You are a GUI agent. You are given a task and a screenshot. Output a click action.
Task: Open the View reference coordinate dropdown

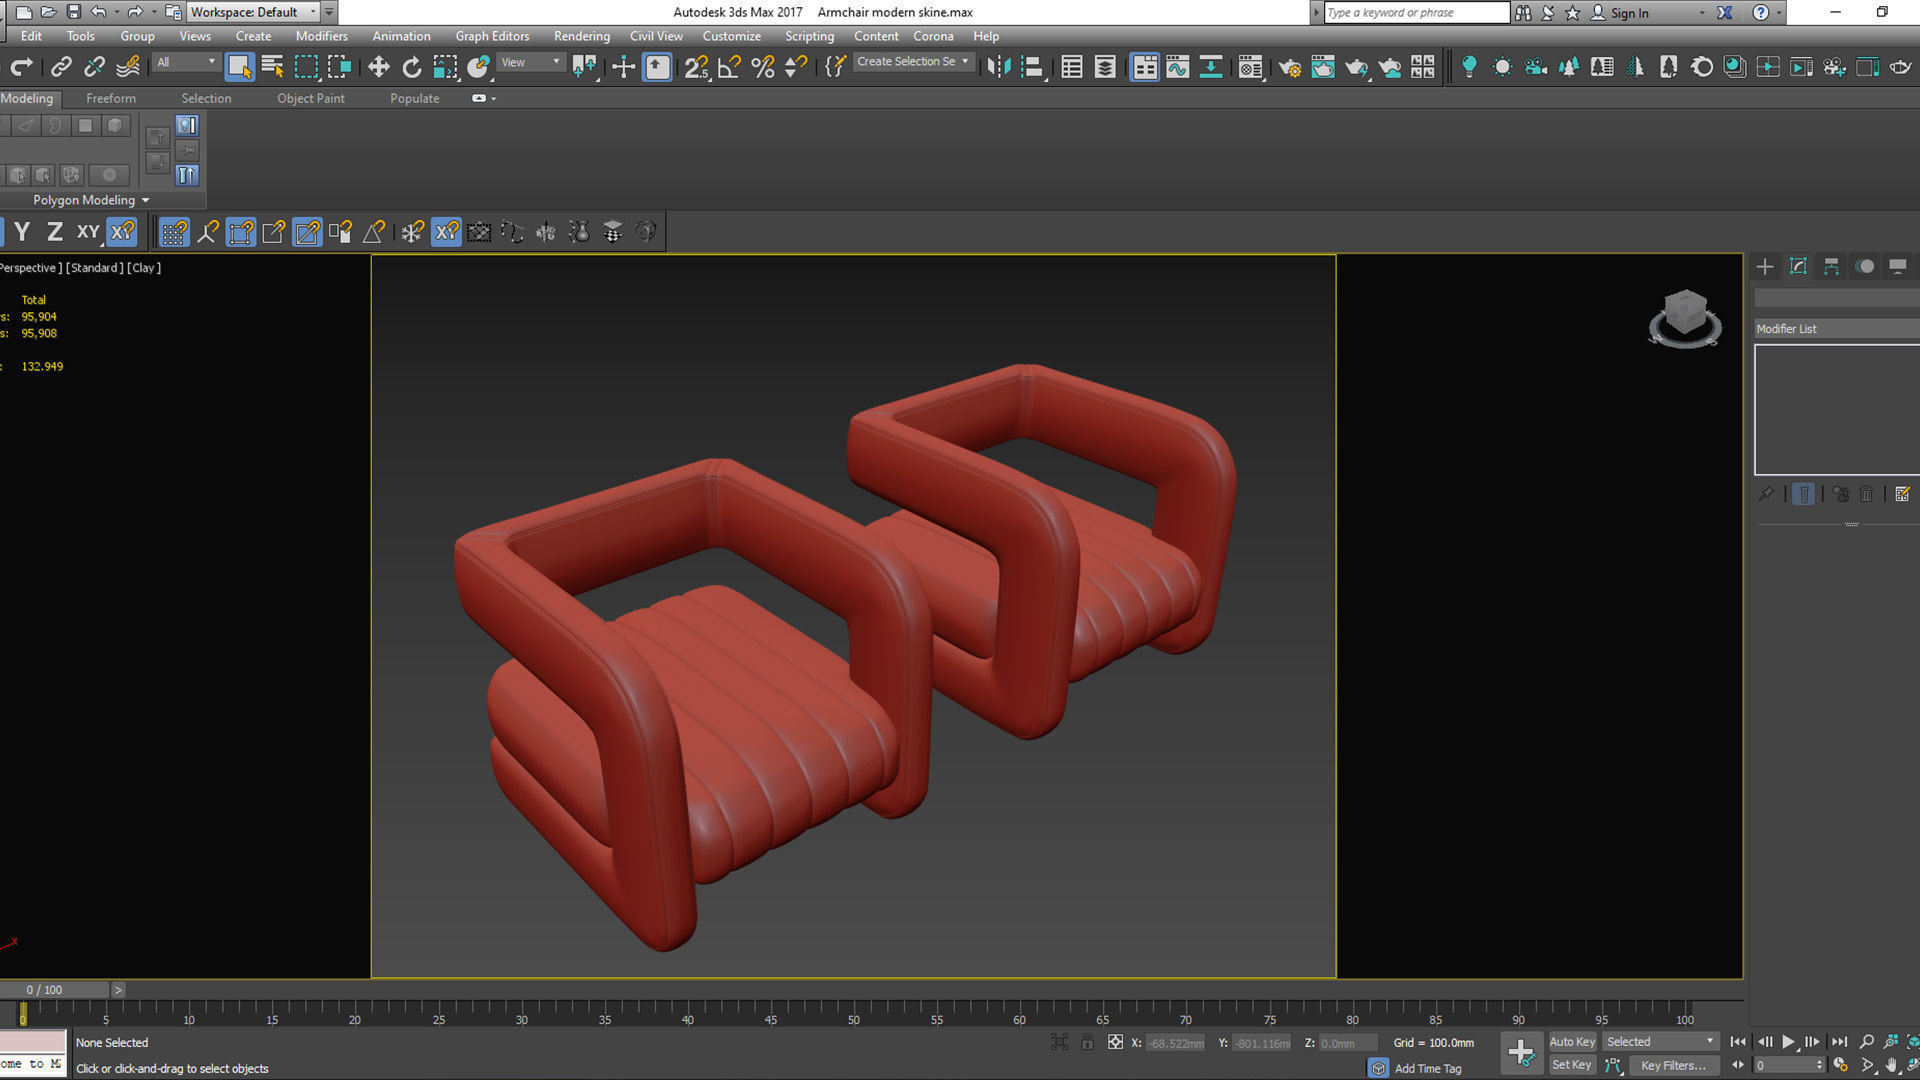click(531, 62)
